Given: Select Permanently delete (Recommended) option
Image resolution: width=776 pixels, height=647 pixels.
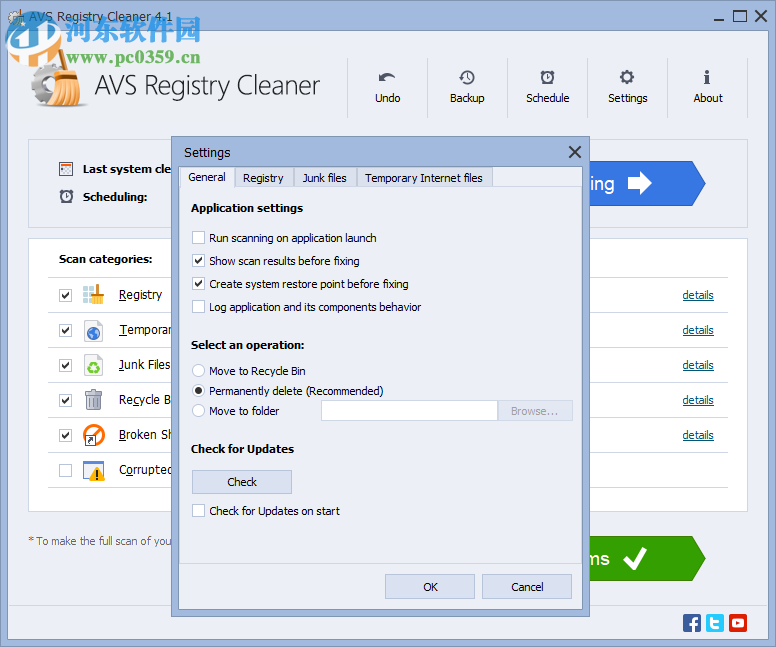Looking at the screenshot, I should (x=198, y=391).
